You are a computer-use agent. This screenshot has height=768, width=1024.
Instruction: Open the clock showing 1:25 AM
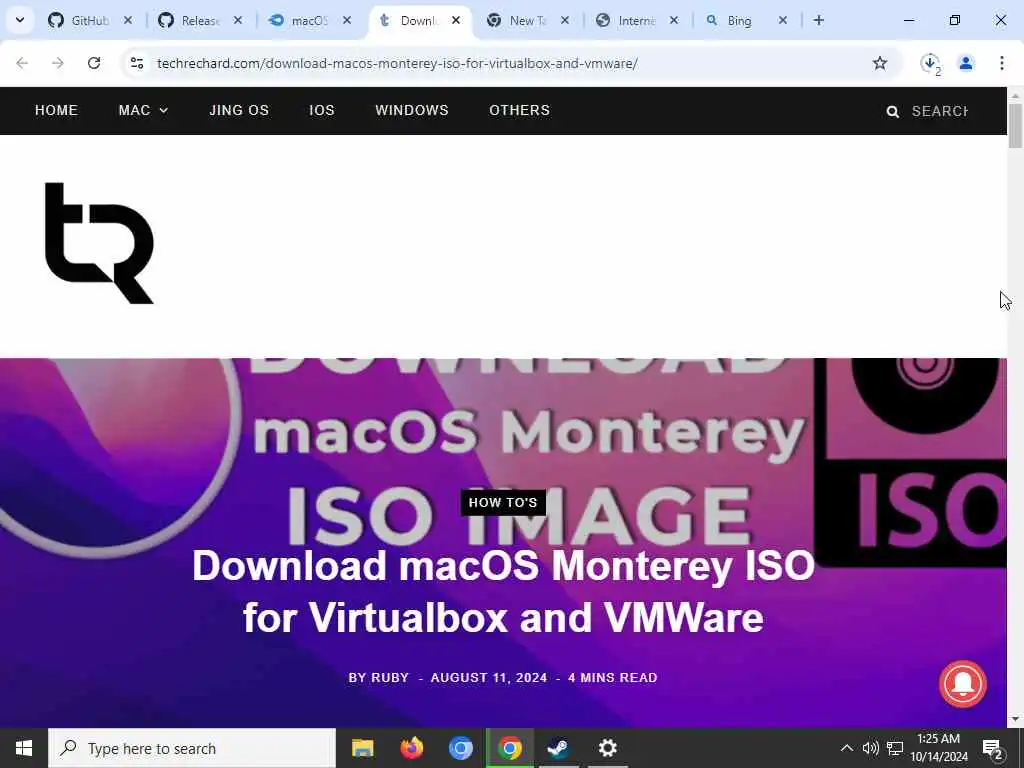(x=939, y=748)
